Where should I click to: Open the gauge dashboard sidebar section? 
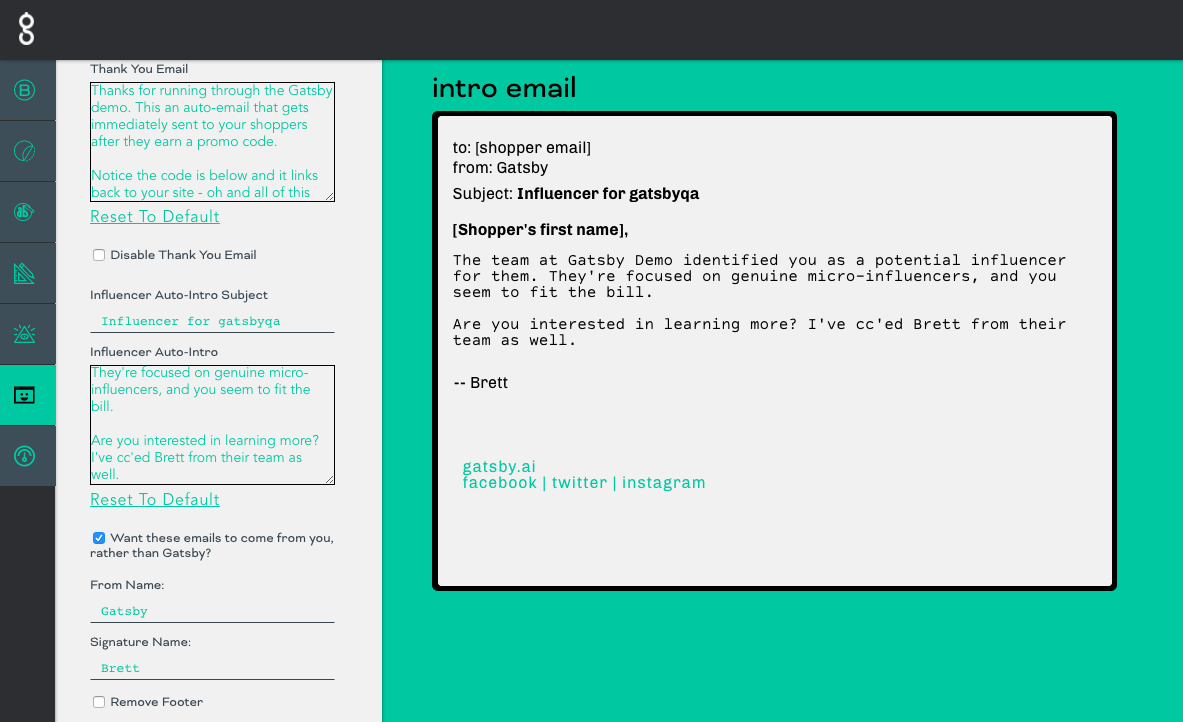(x=25, y=456)
